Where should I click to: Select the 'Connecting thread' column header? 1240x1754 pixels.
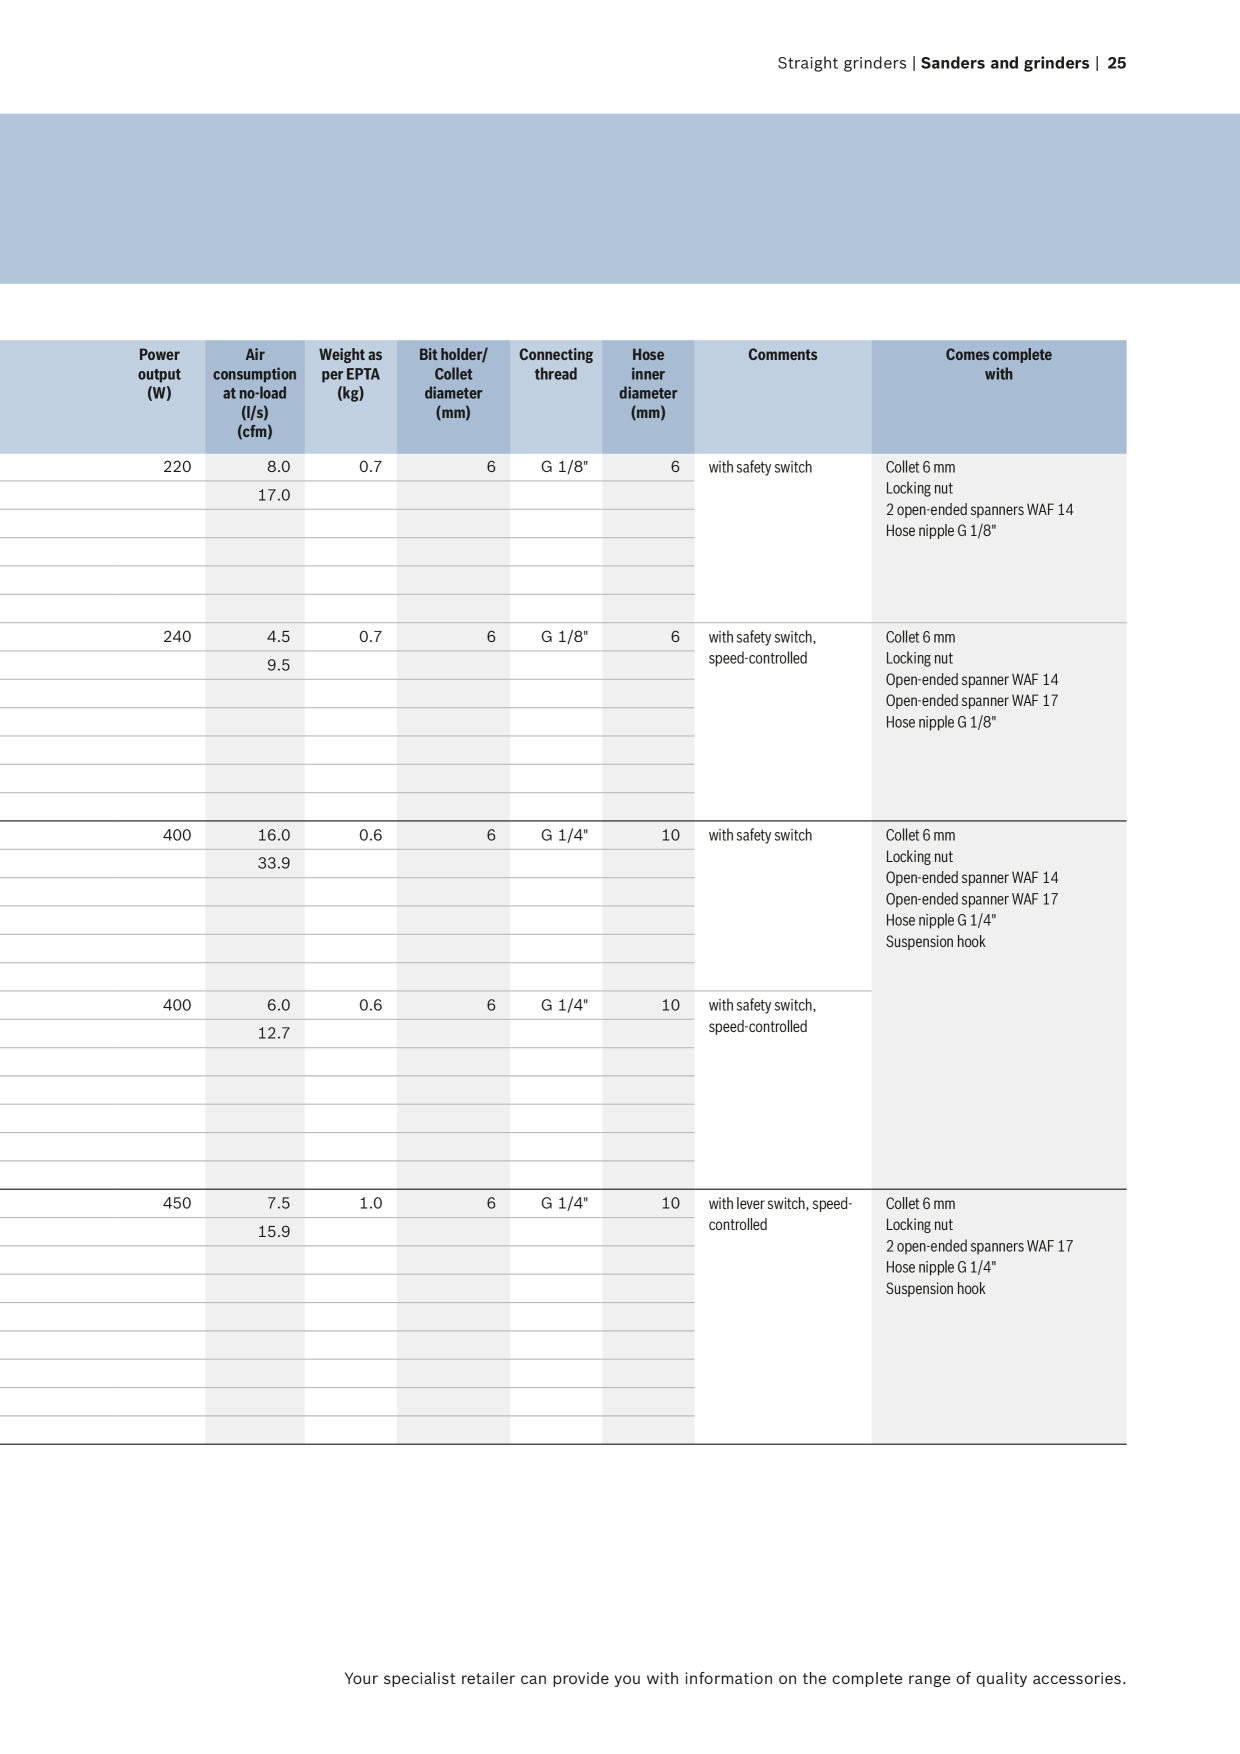(x=556, y=364)
